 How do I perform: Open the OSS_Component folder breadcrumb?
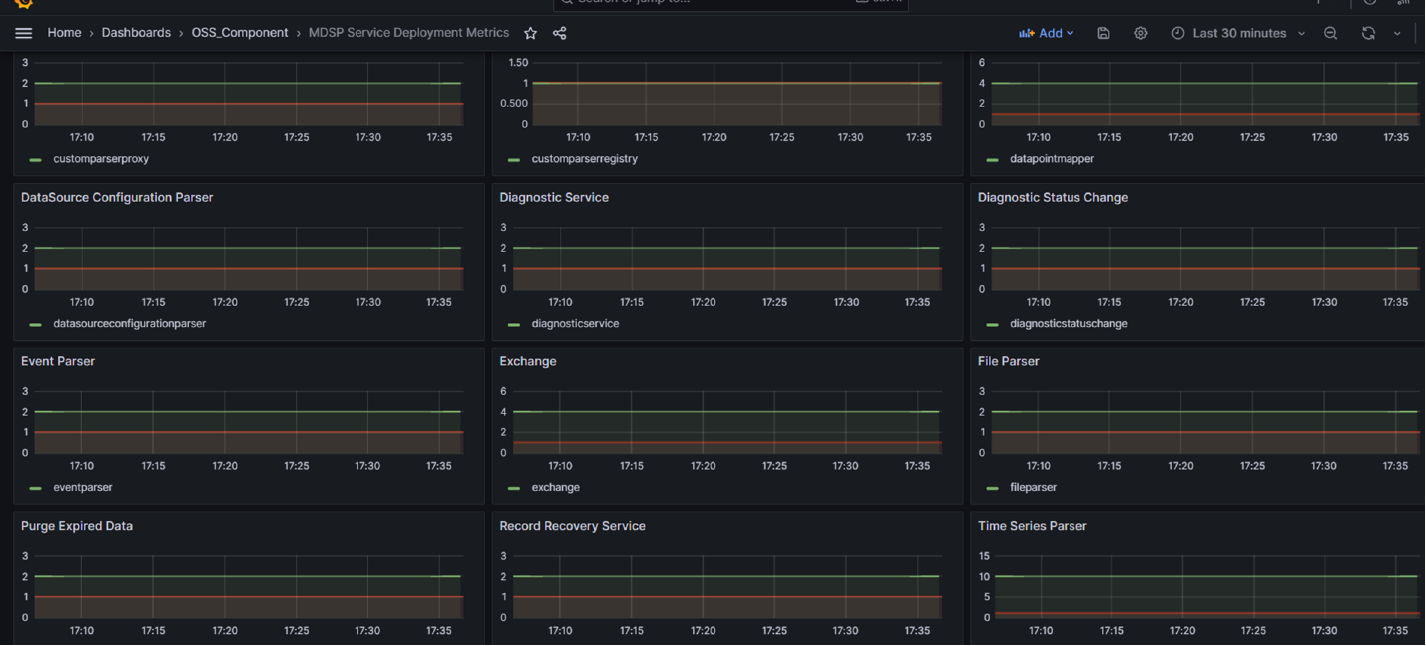point(240,33)
